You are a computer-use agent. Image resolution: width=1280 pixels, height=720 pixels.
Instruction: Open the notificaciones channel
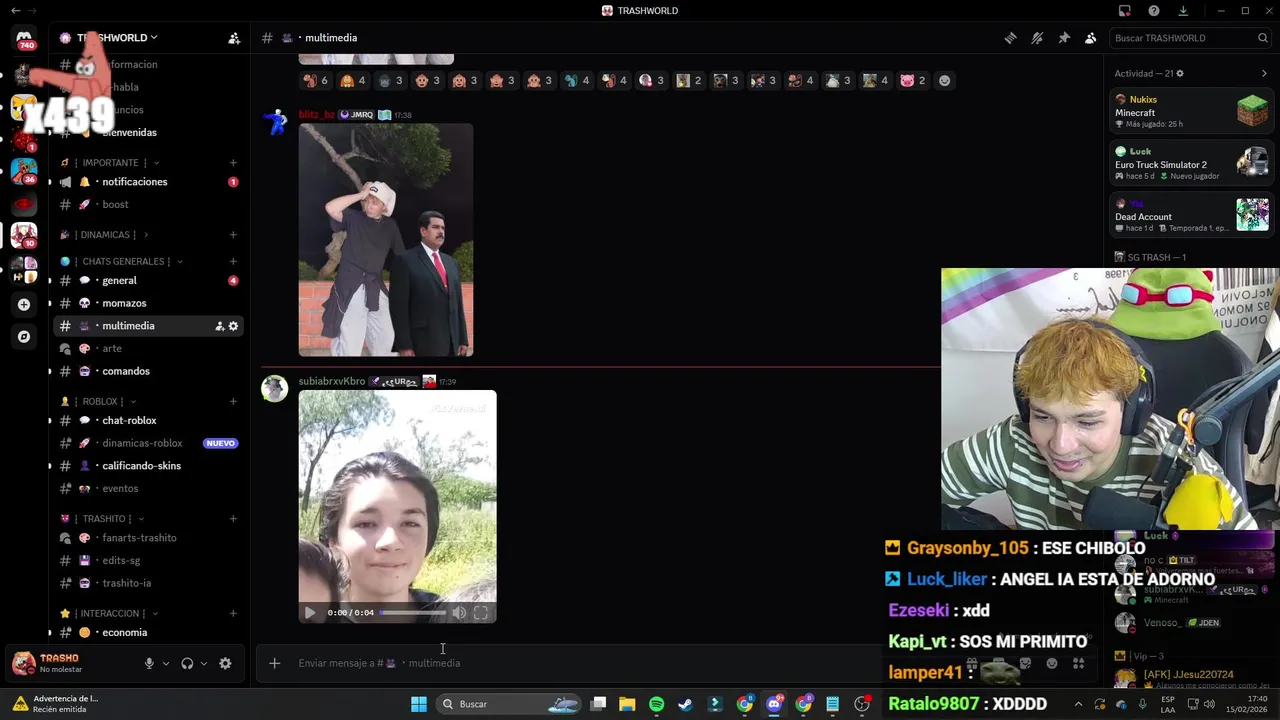click(148, 182)
